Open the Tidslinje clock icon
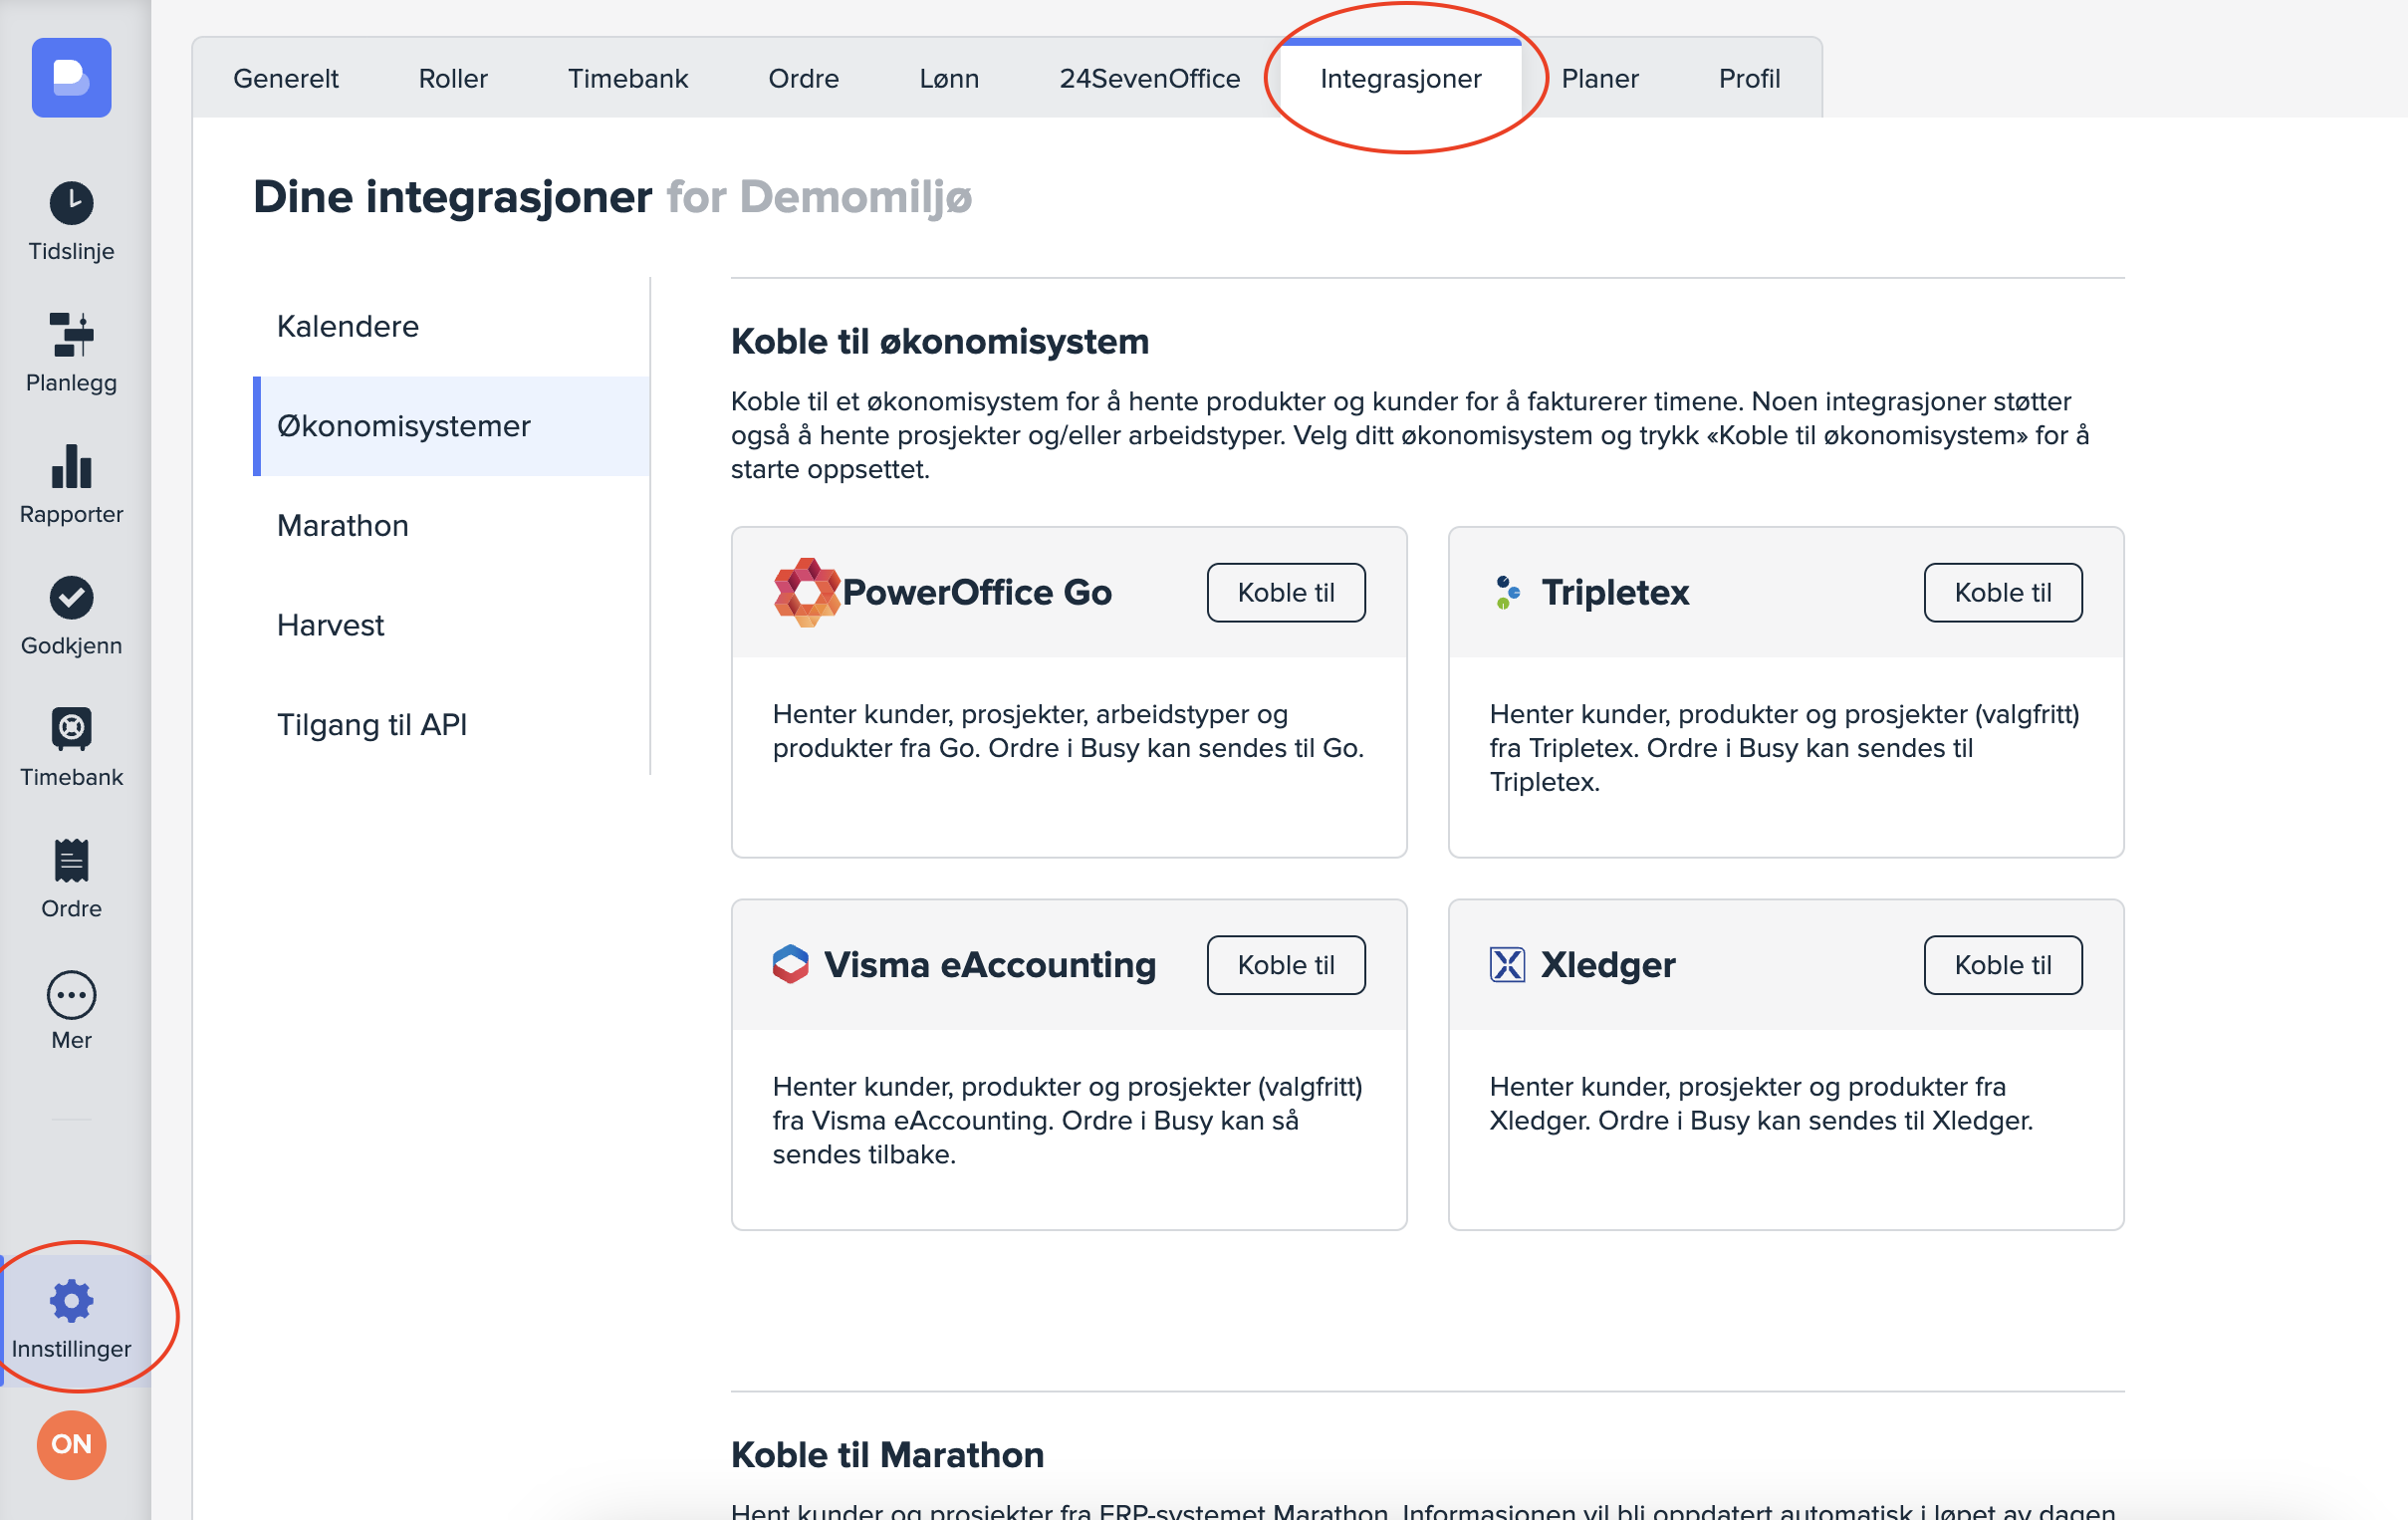This screenshot has width=2408, height=1520. click(x=71, y=204)
